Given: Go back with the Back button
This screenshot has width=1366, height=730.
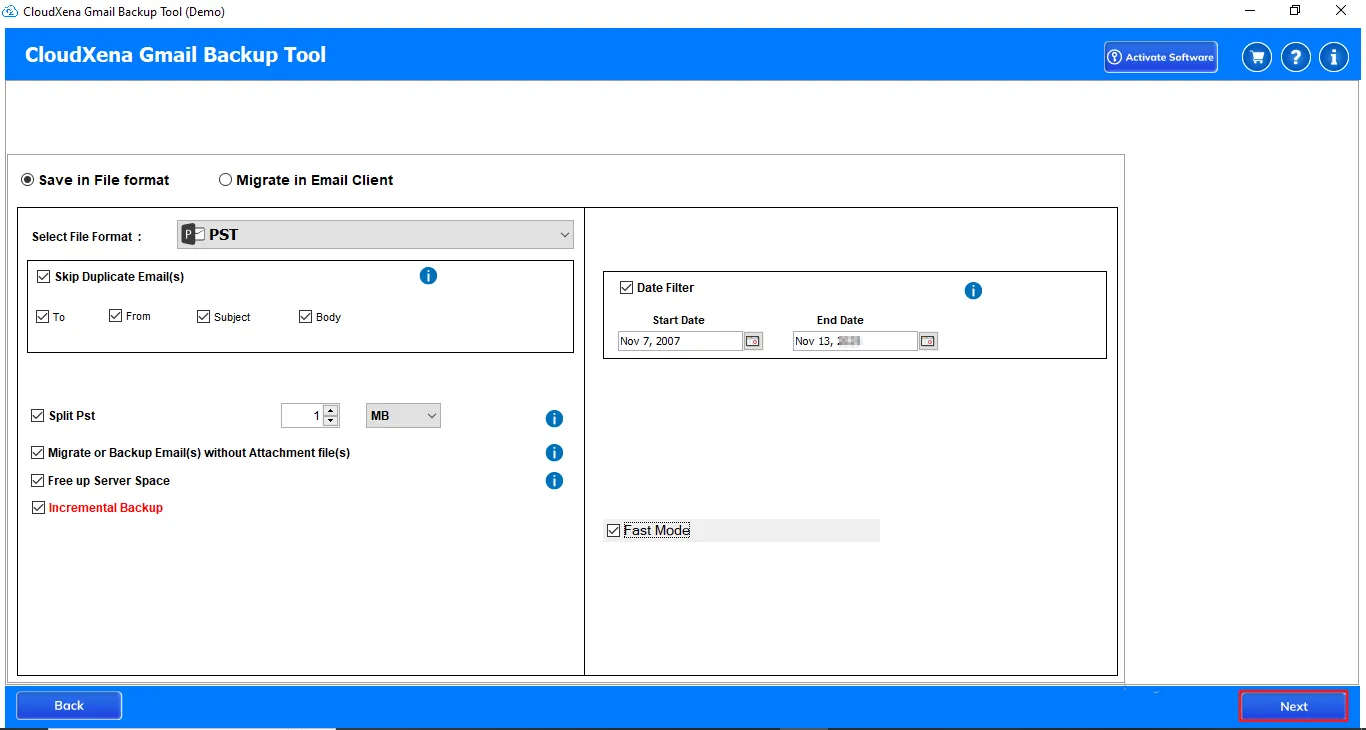Looking at the screenshot, I should tap(69, 705).
